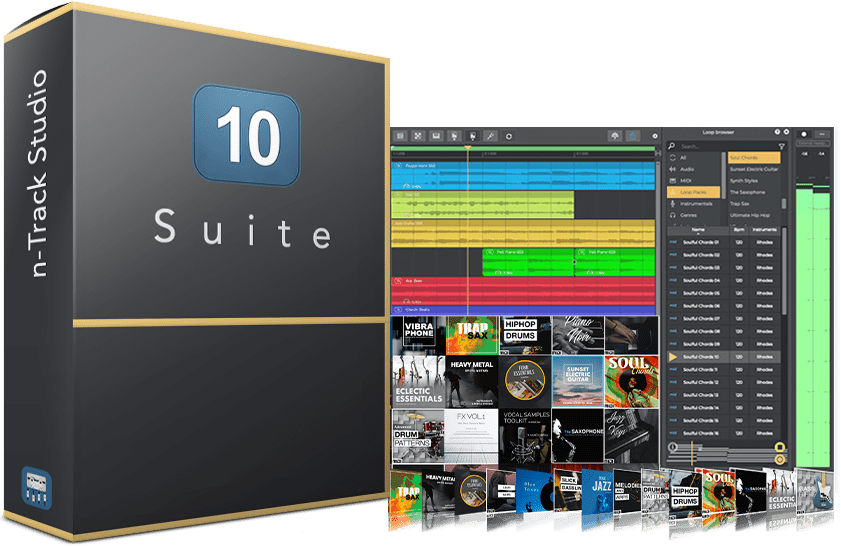Click the timeline zoom icon right of the ruler

coord(658,154)
